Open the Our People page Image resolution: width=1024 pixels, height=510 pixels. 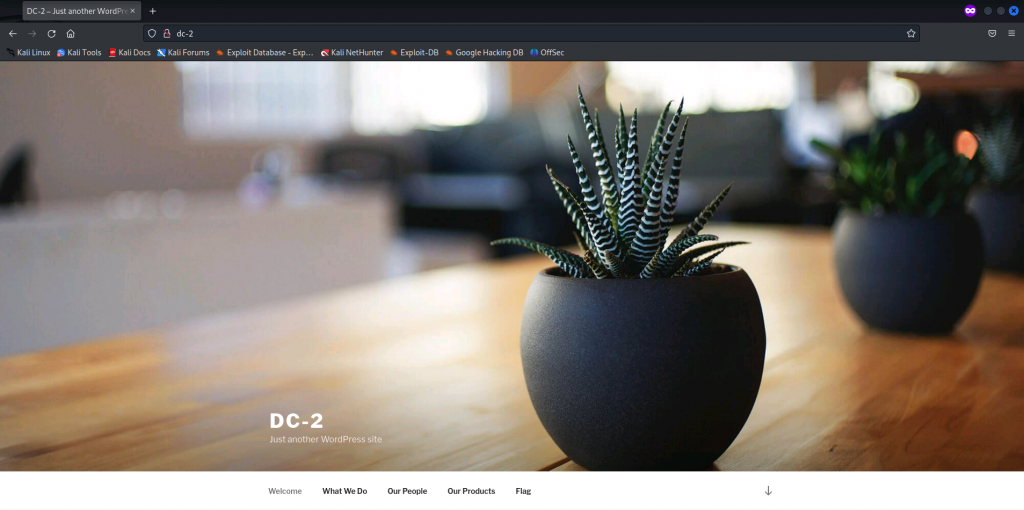coord(407,491)
